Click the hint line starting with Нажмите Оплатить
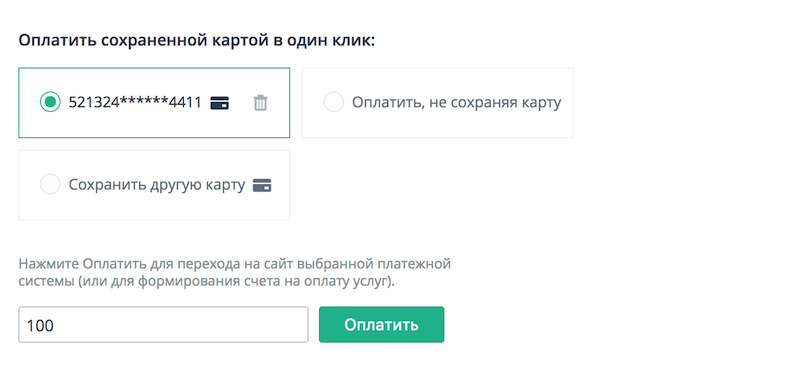This screenshot has width=800, height=368. pyautogui.click(x=235, y=265)
